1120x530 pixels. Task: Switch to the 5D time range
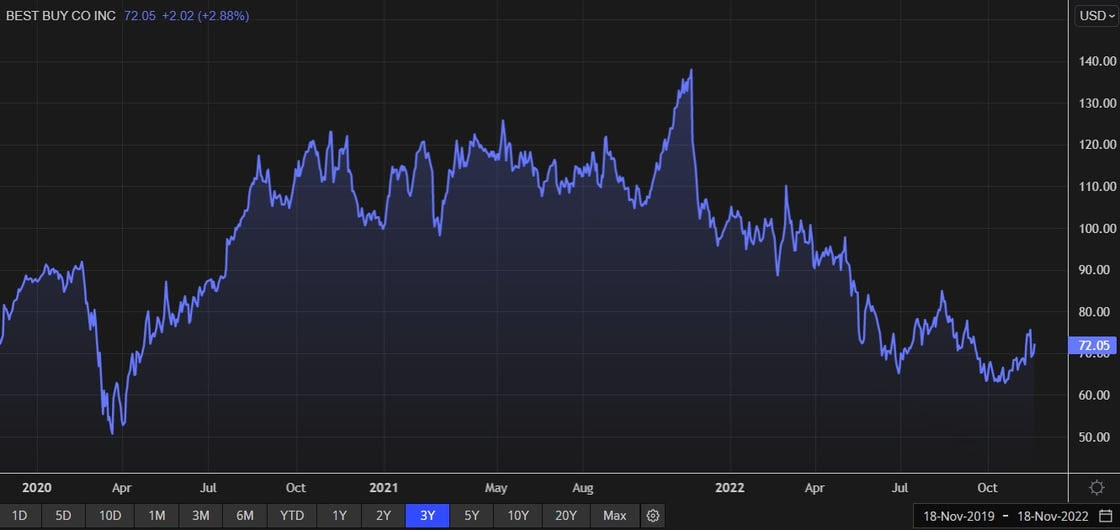(x=63, y=516)
